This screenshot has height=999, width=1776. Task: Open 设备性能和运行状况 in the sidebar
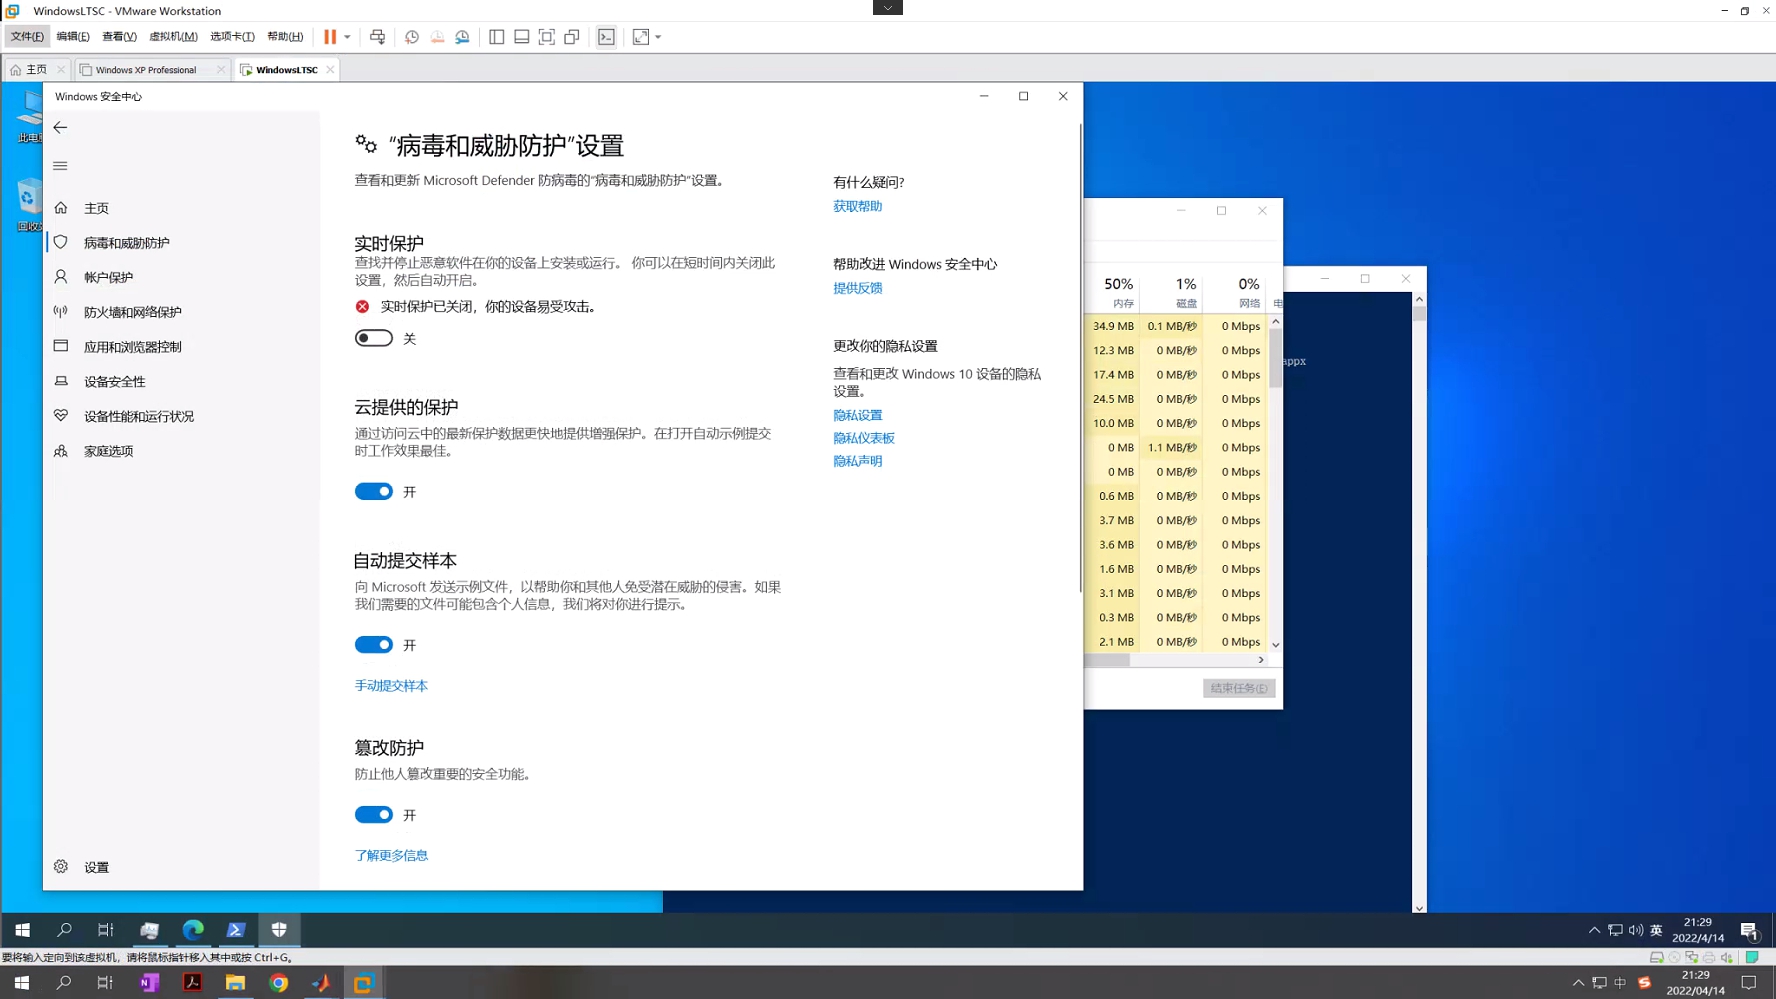tap(180, 416)
